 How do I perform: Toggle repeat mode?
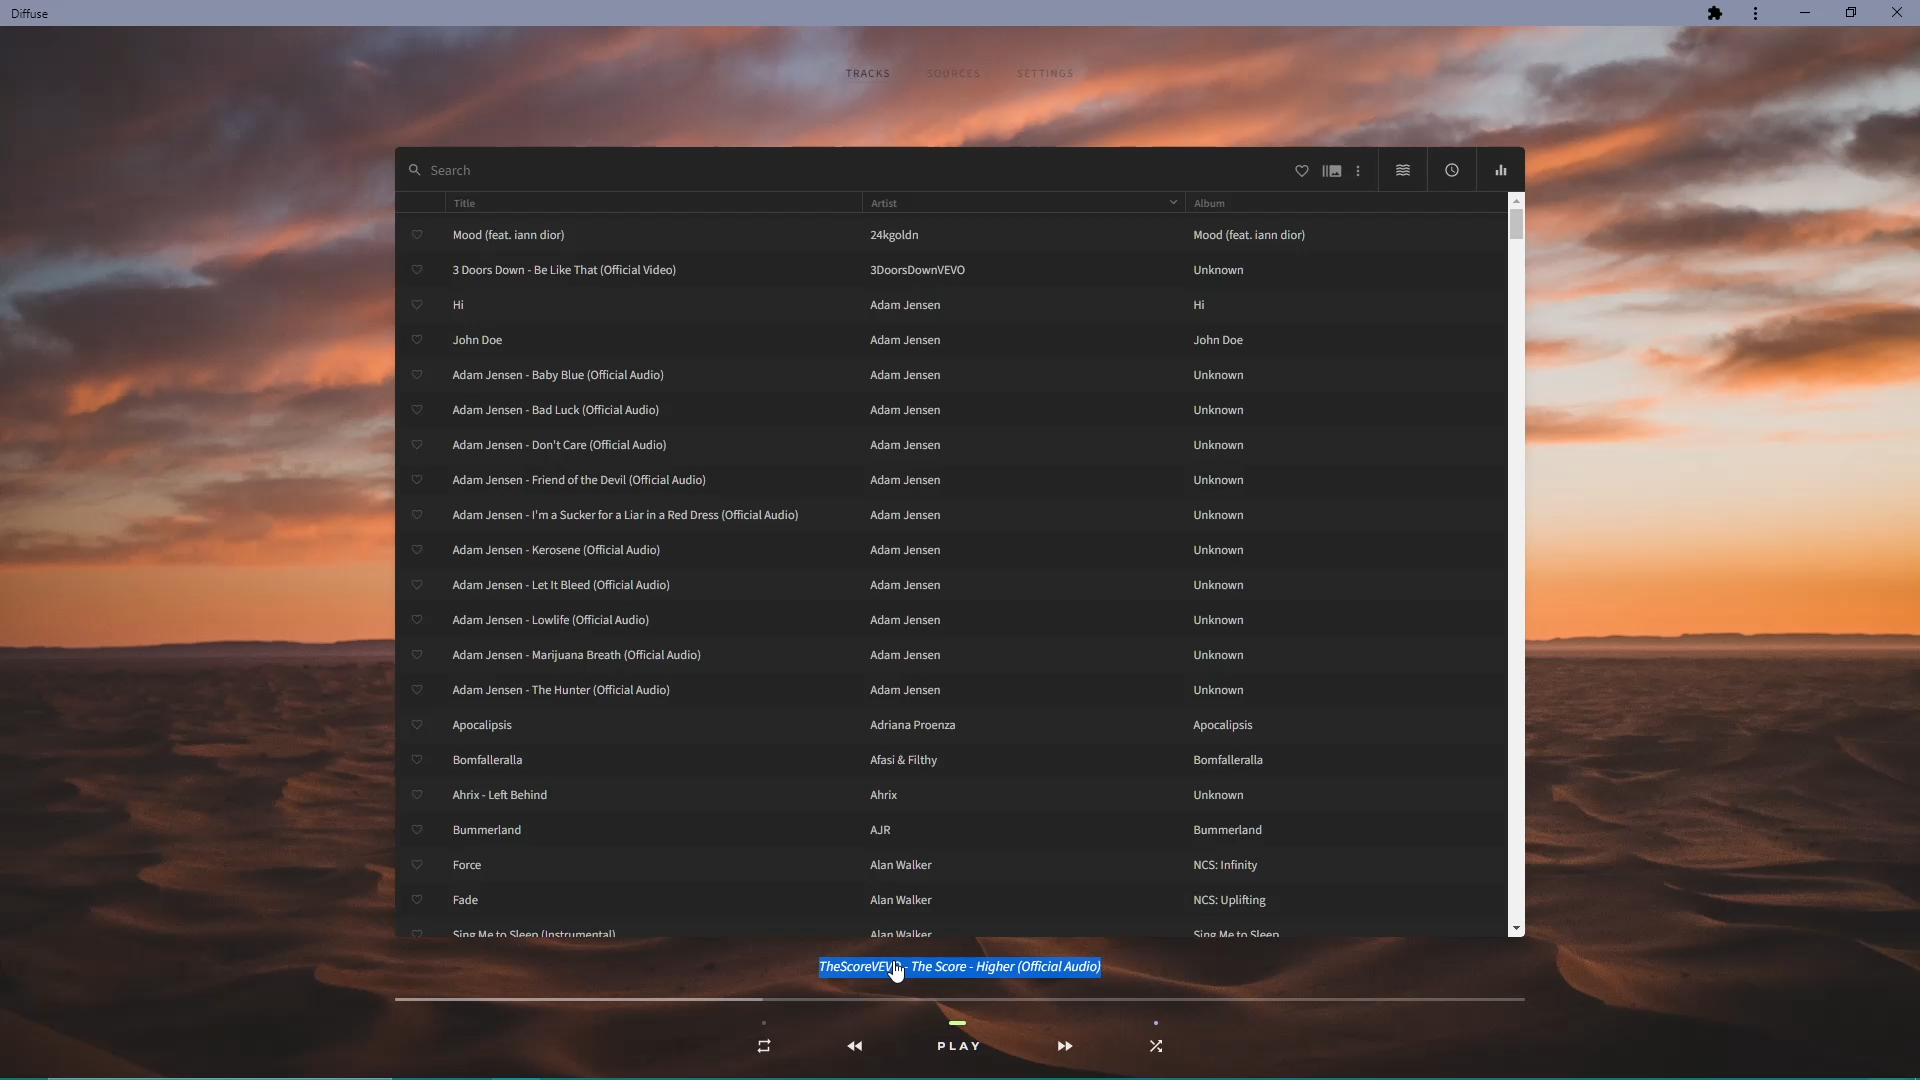click(x=764, y=1046)
